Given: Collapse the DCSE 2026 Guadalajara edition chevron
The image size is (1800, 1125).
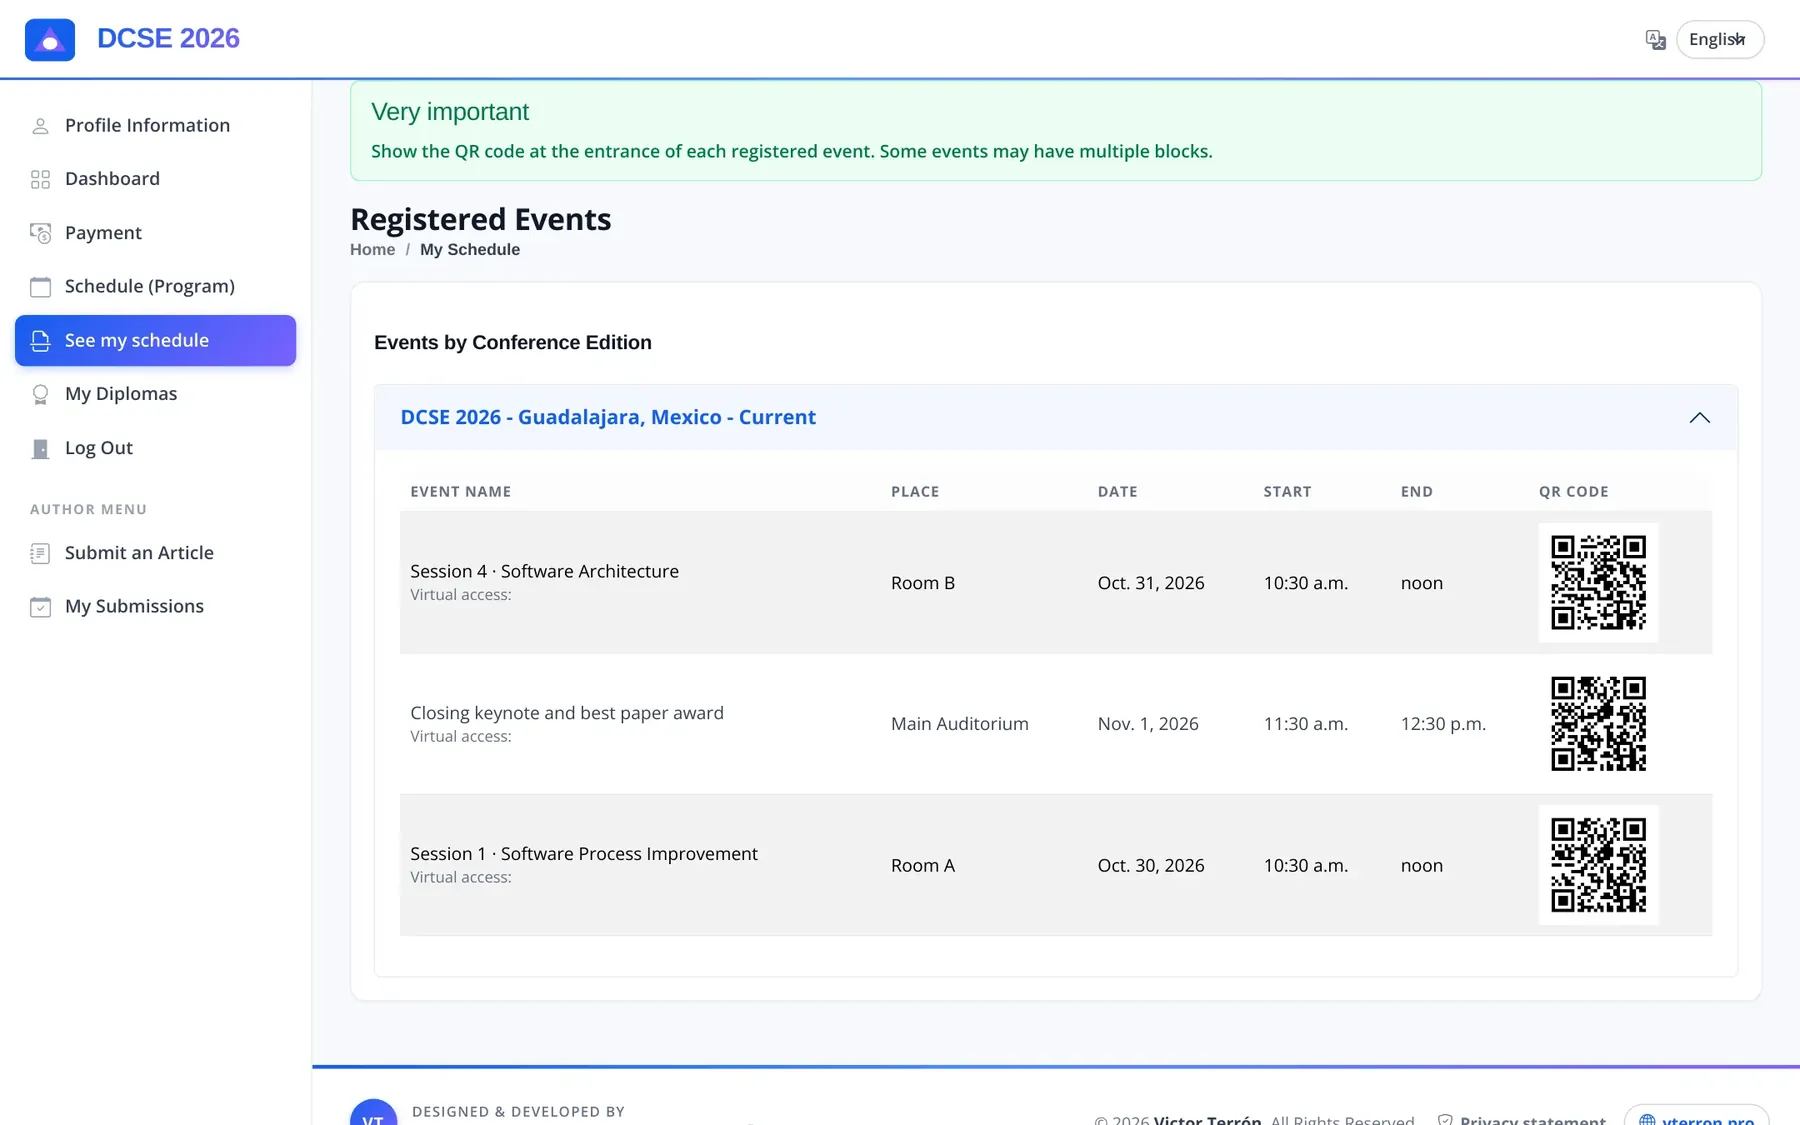Looking at the screenshot, I should 1699,418.
